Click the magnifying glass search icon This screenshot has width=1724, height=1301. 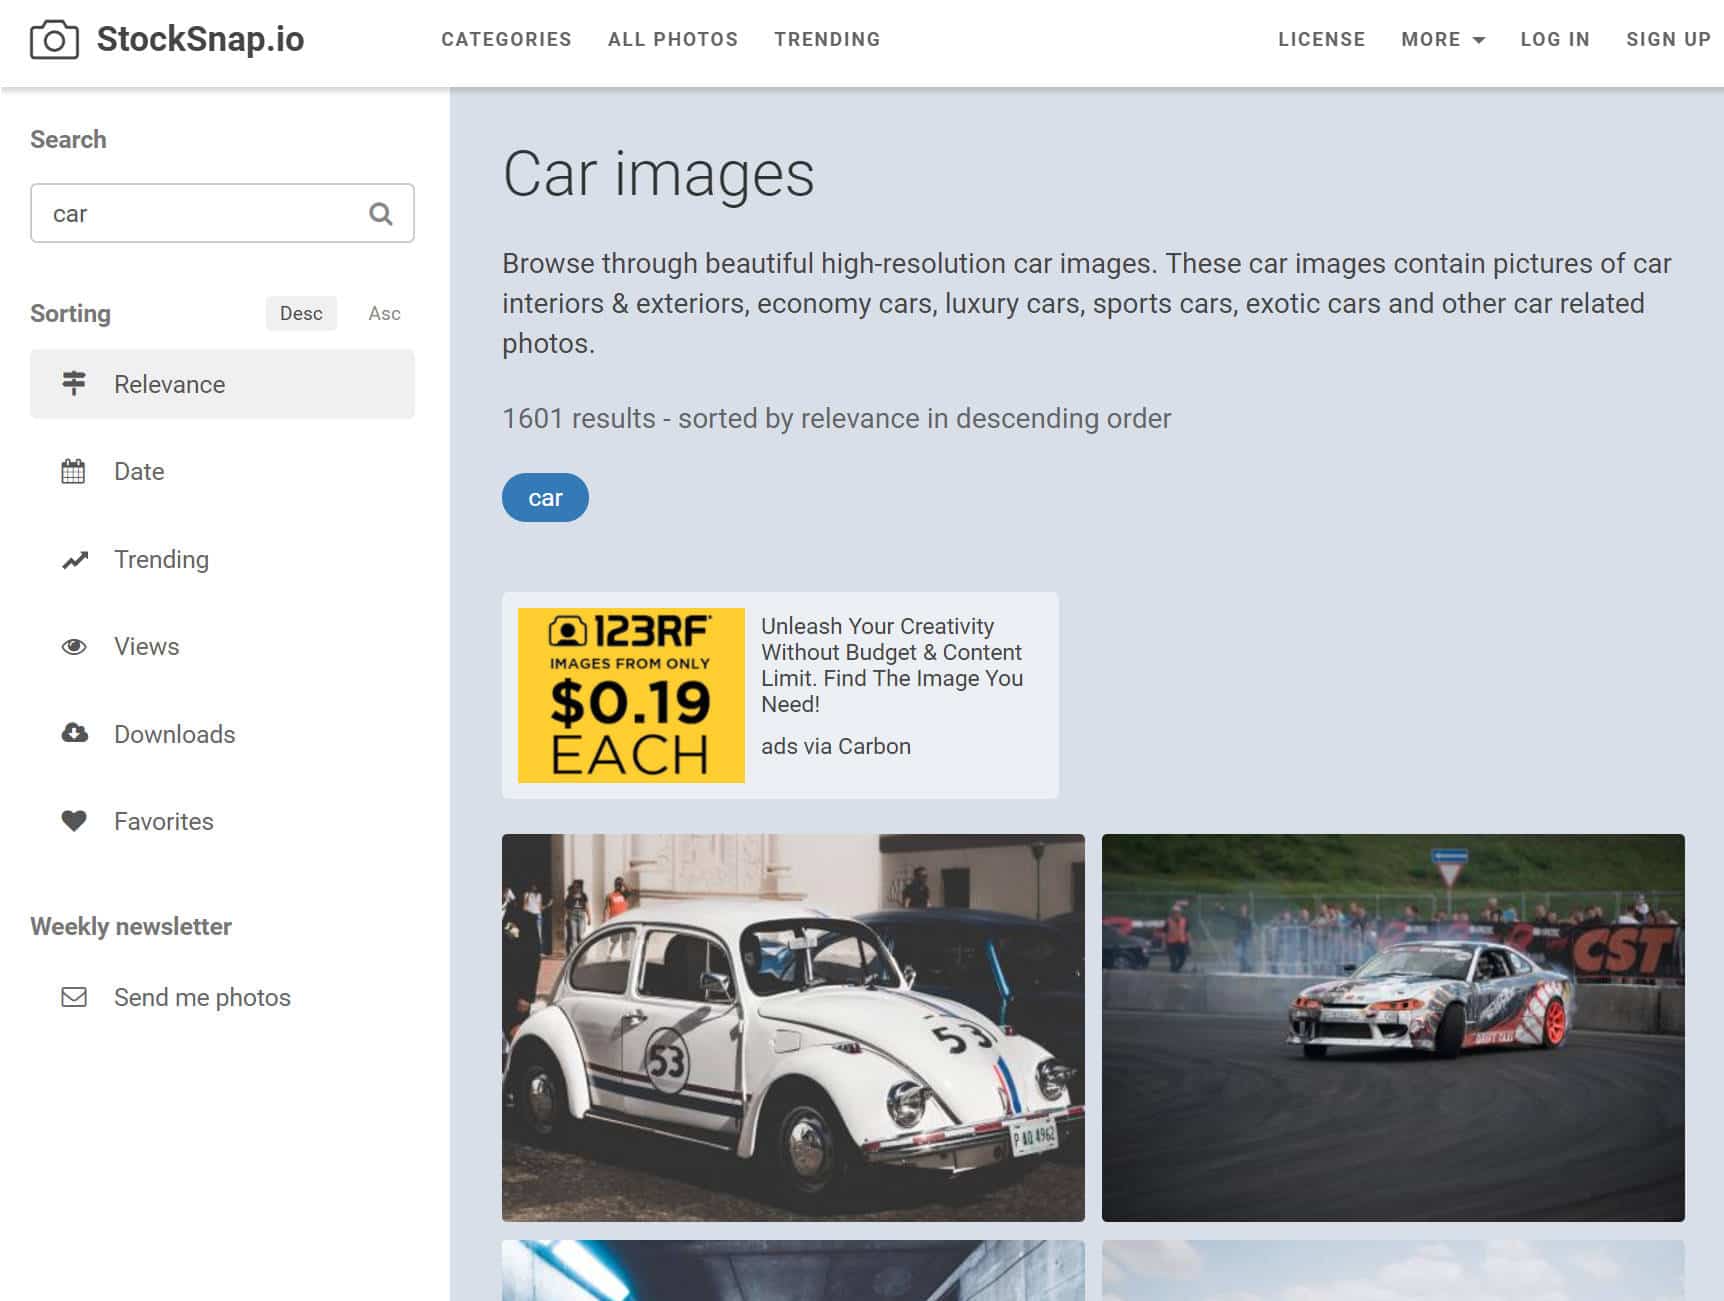[x=381, y=214]
